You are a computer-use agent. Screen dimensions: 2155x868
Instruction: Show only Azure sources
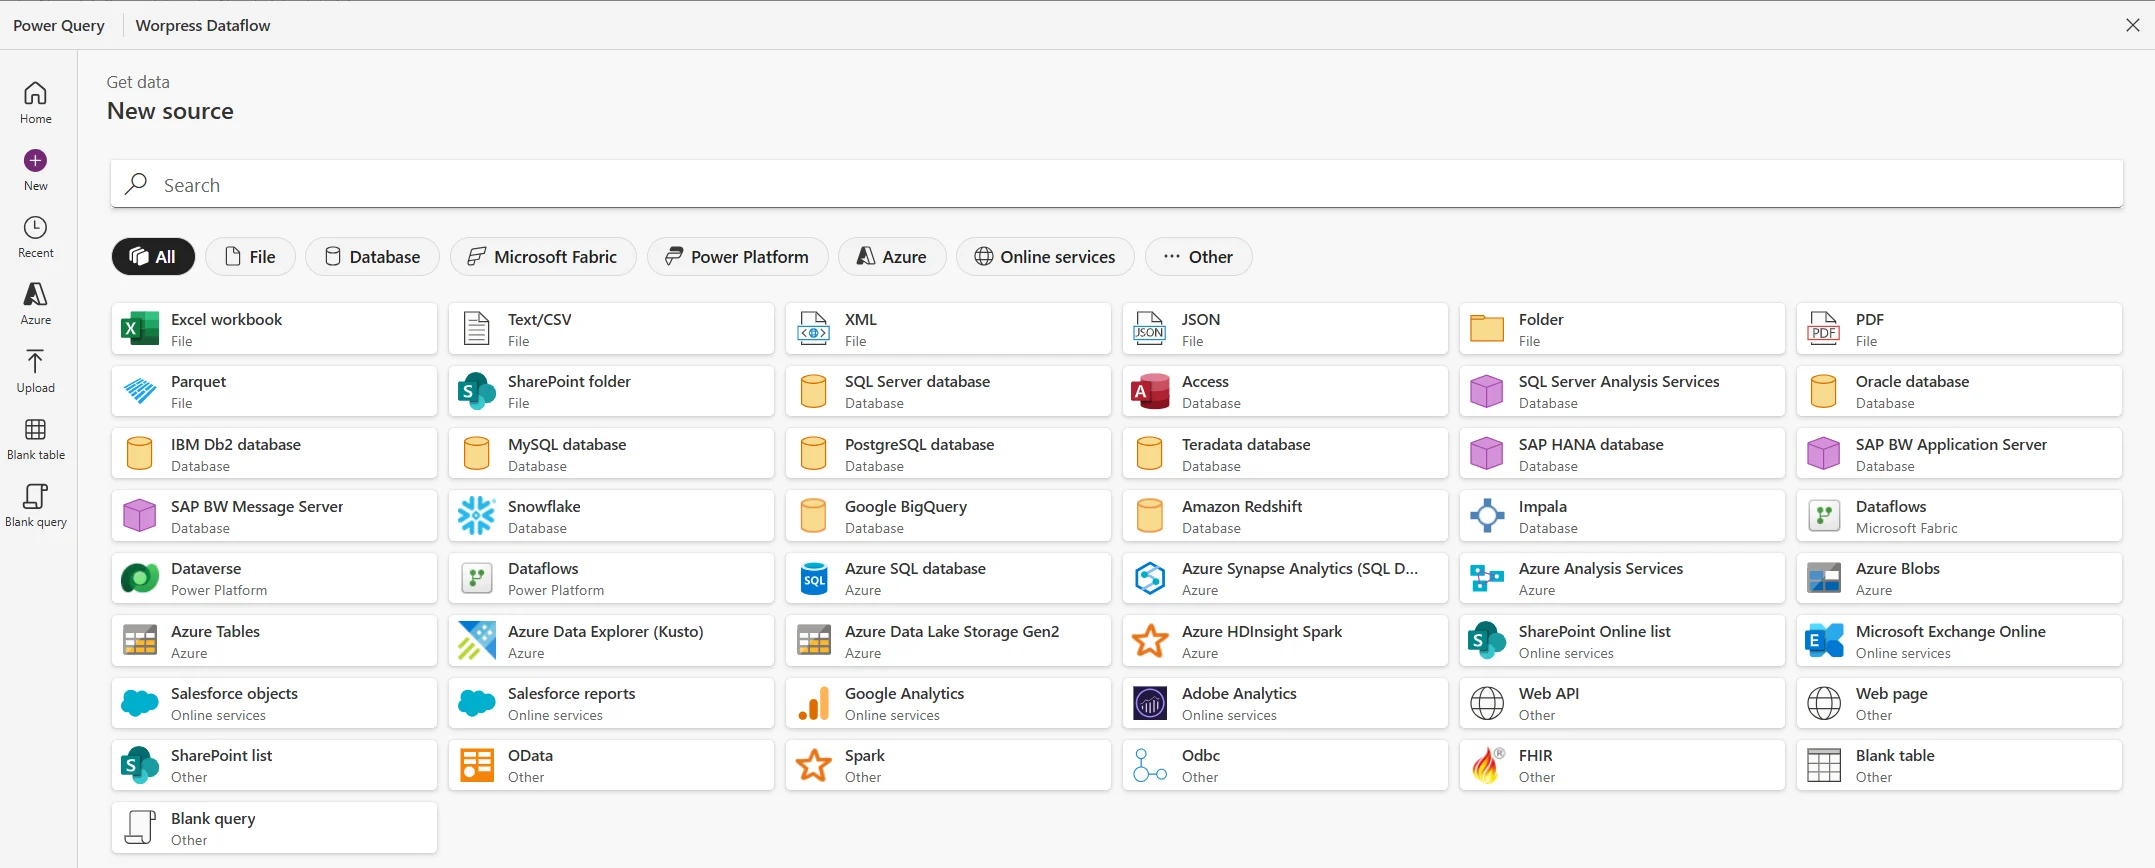[892, 257]
